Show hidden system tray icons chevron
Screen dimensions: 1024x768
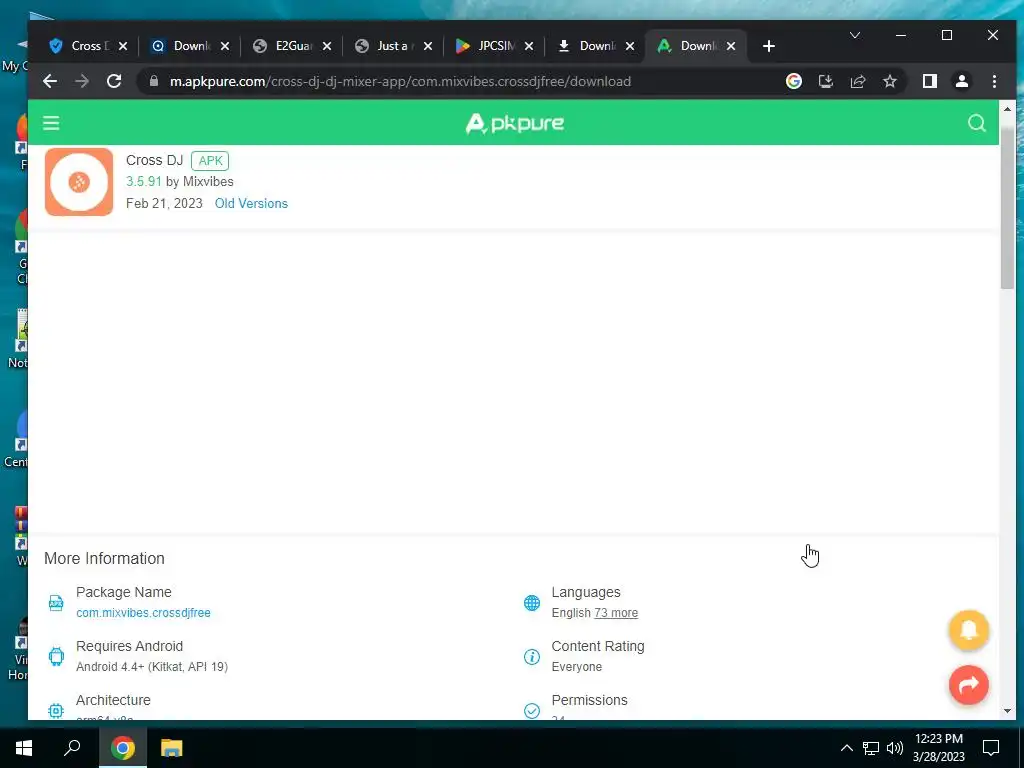click(846, 748)
